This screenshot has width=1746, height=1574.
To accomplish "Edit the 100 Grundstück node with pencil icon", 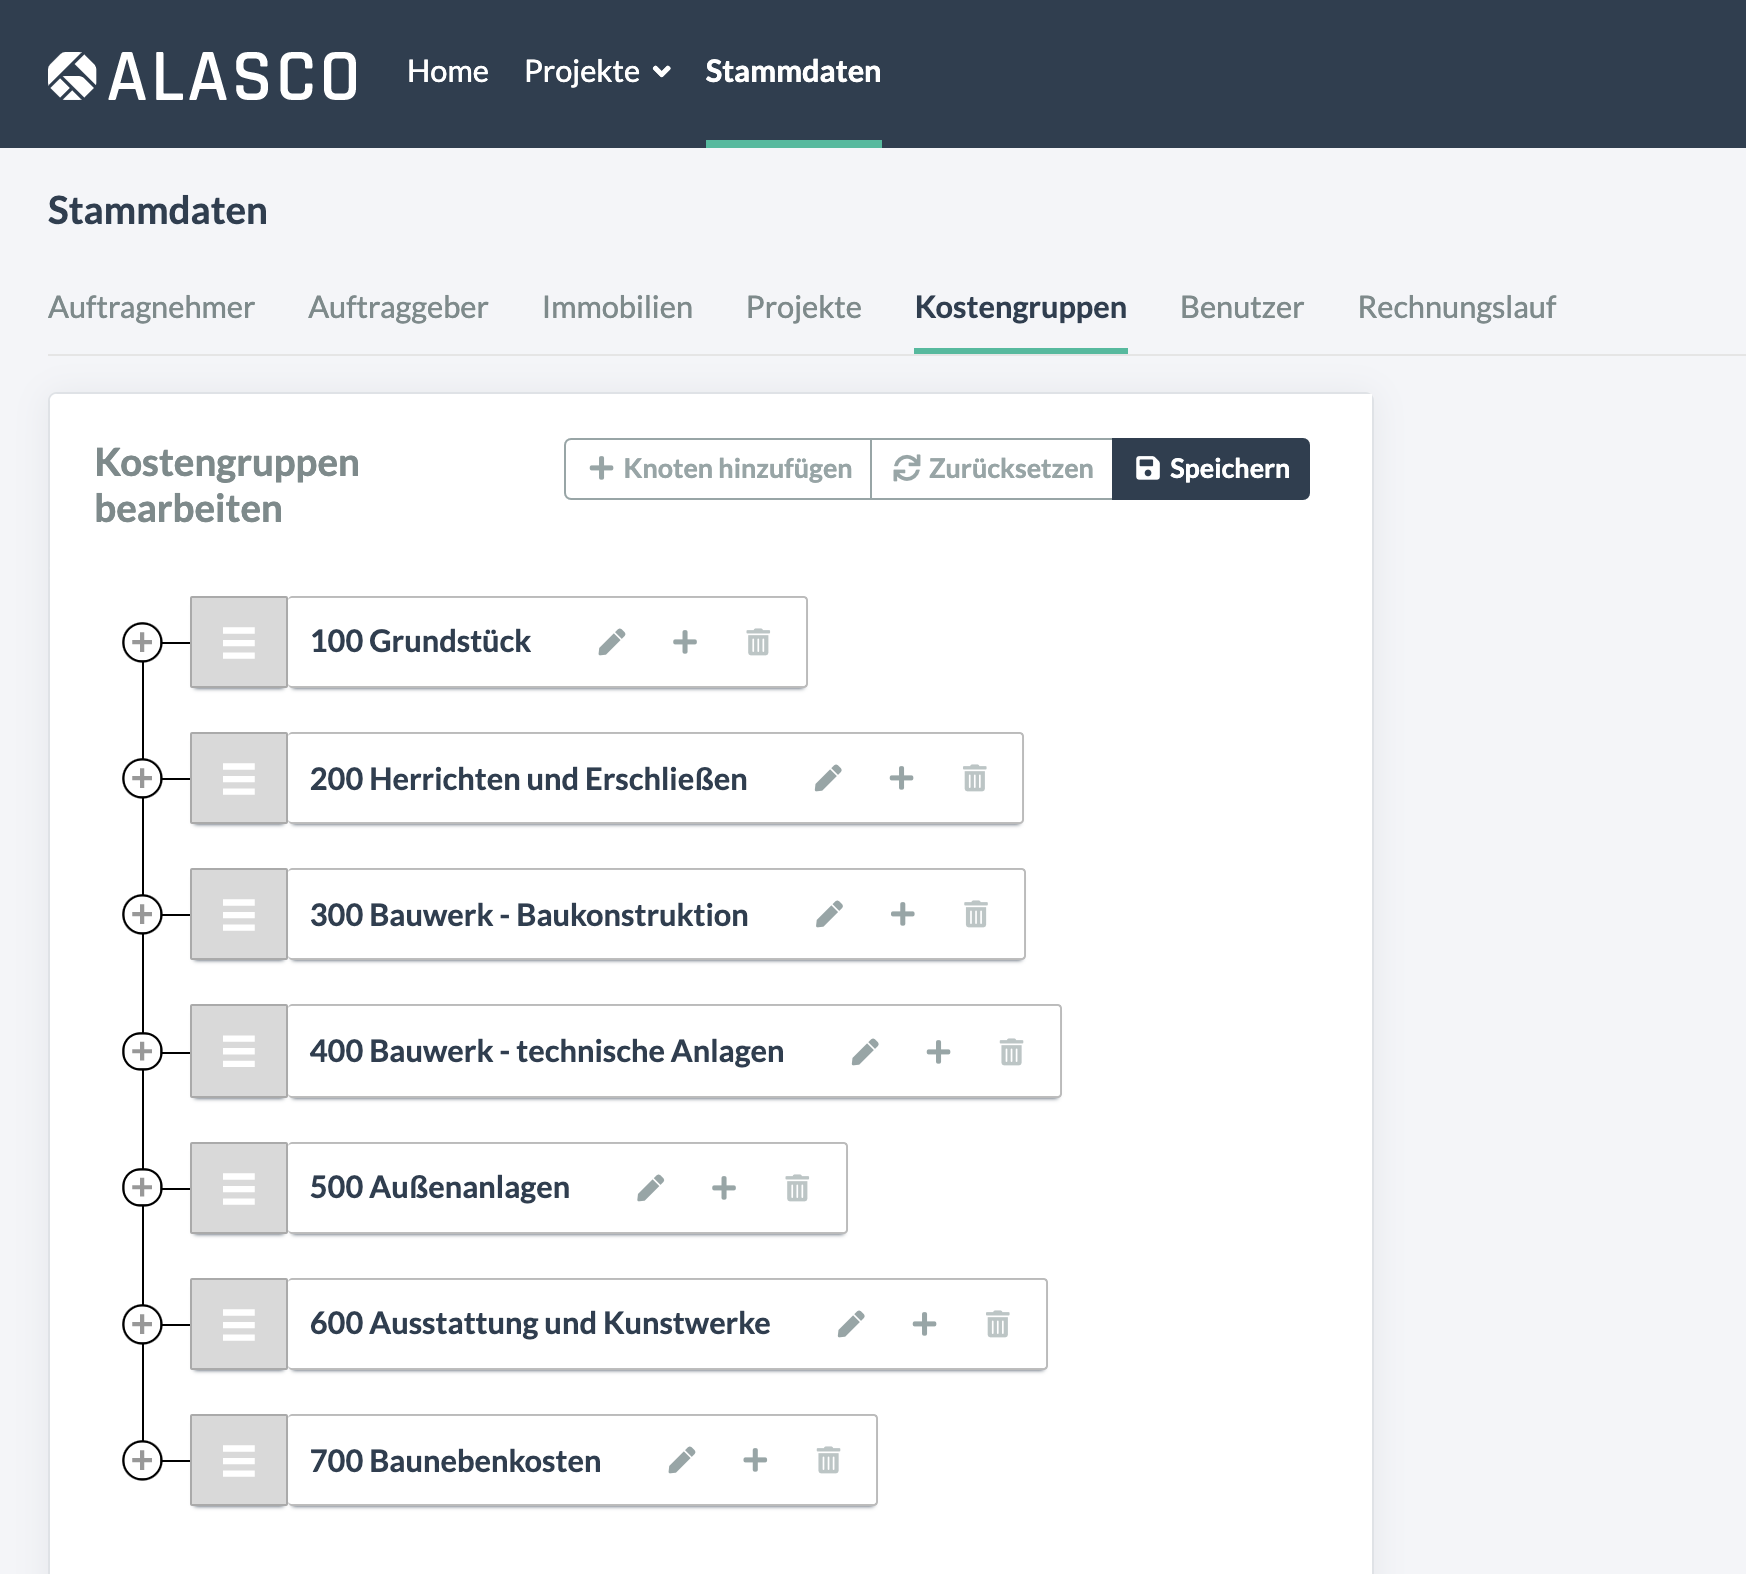I will coord(612,642).
